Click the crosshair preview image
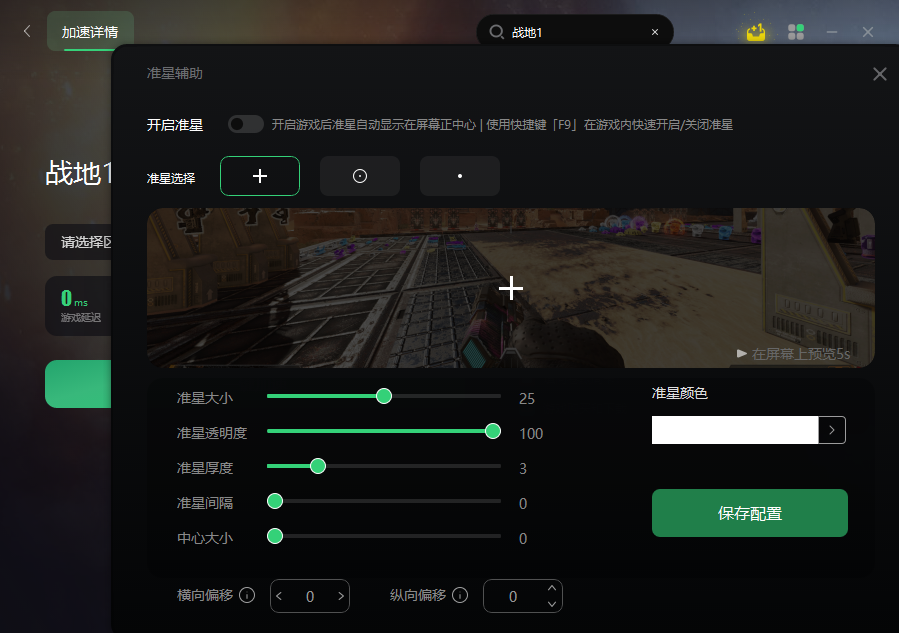 [510, 288]
